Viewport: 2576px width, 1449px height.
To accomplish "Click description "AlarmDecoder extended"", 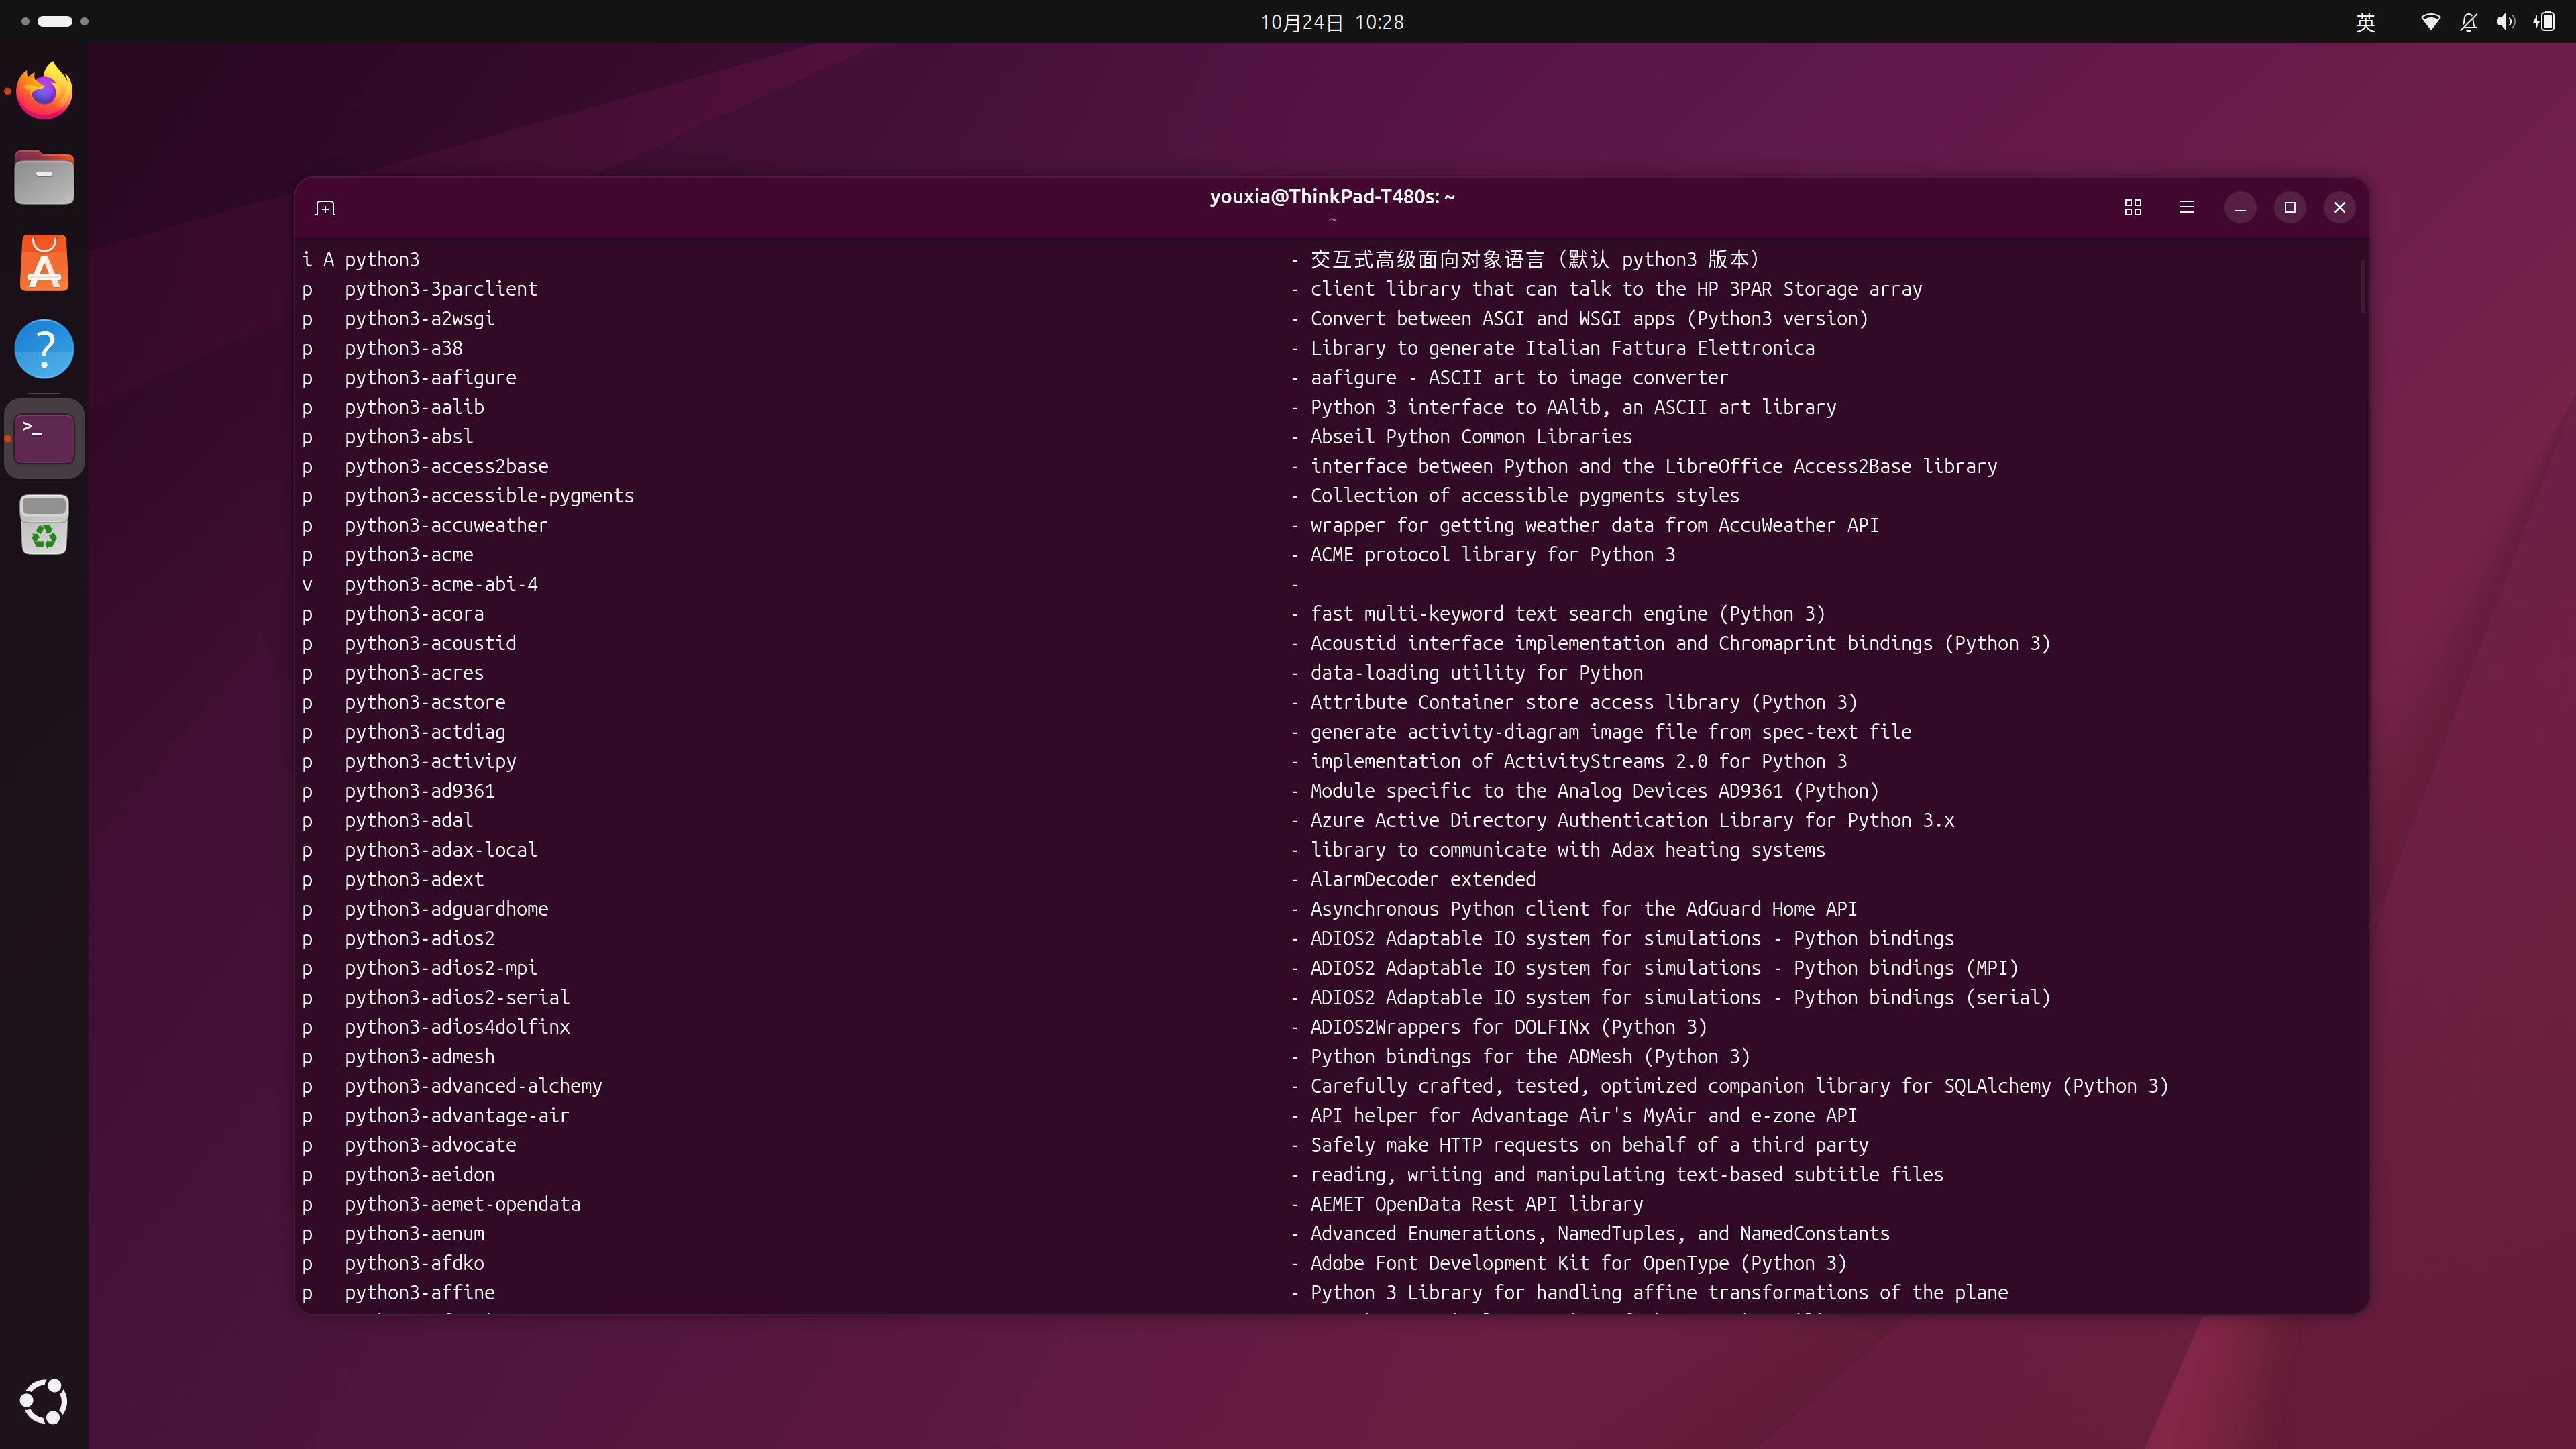I will 1423,879.
